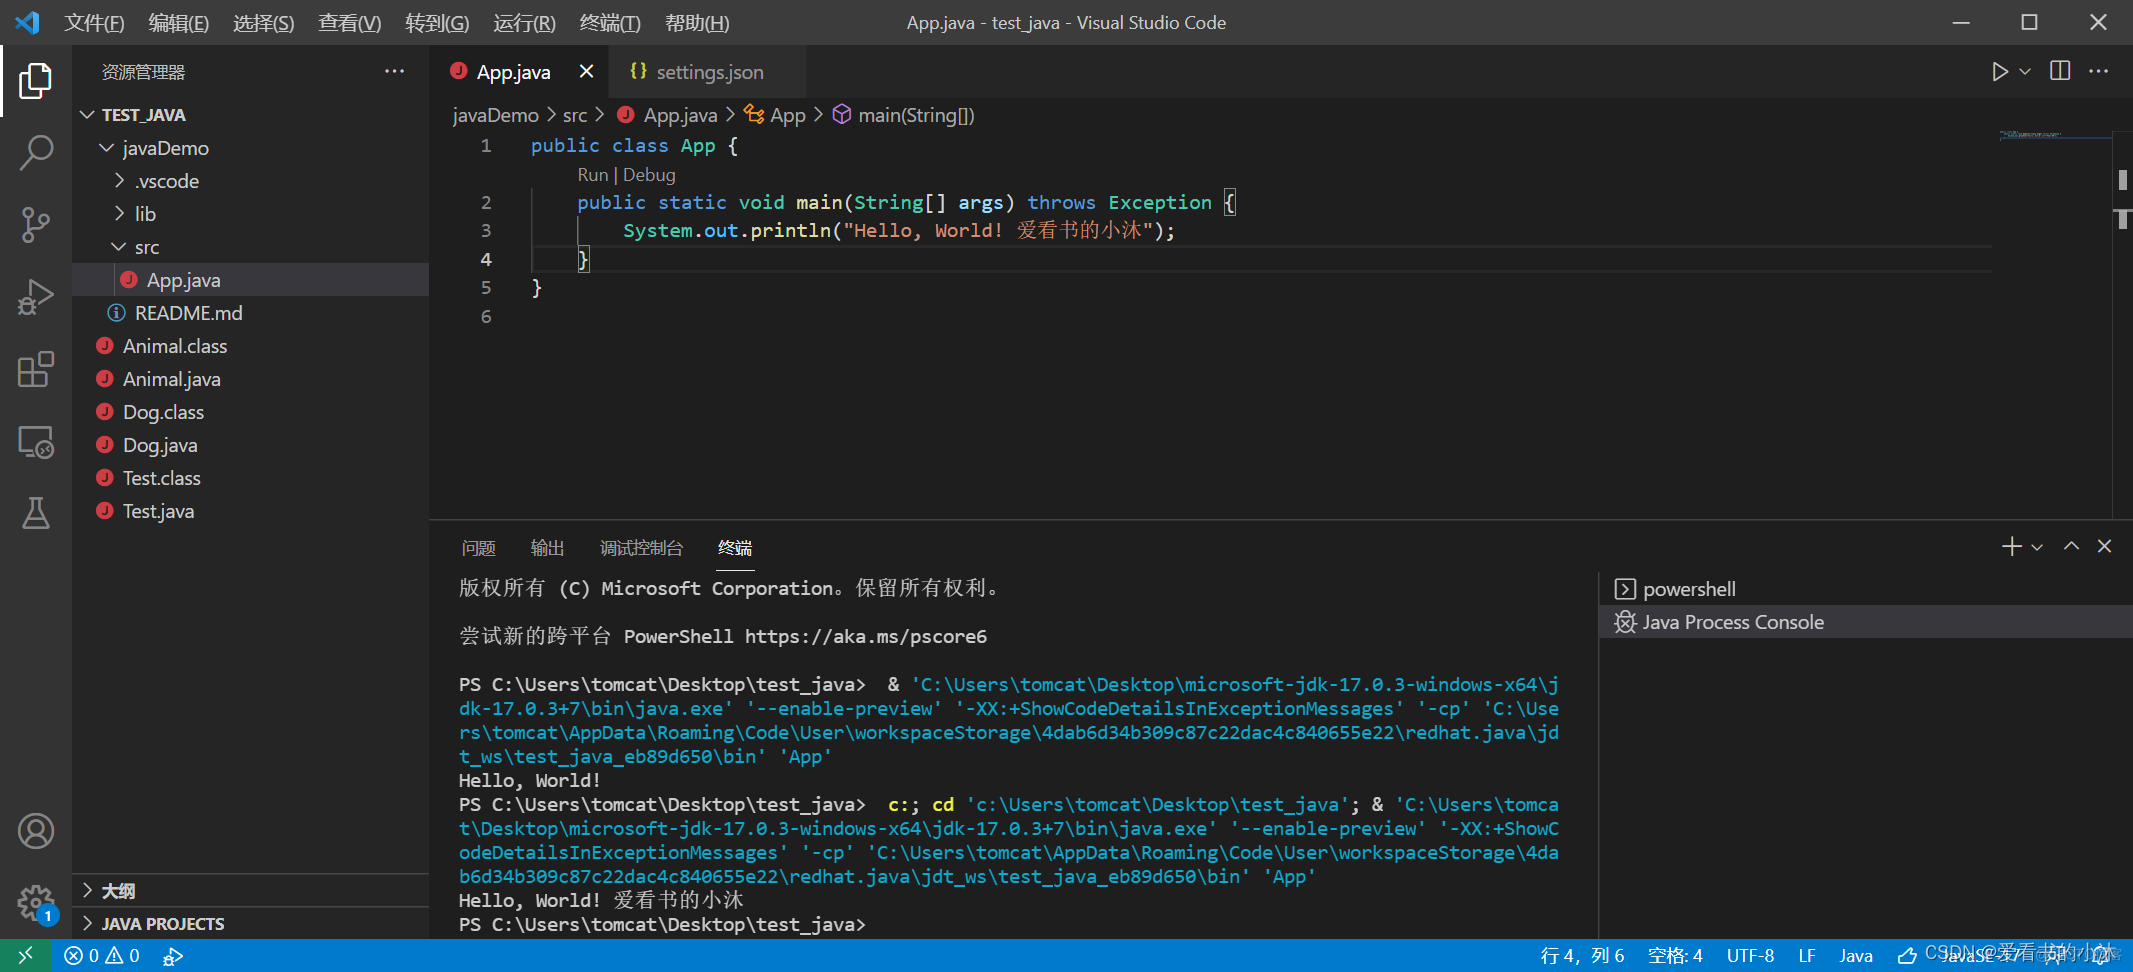Click the remote window indicator in status bar
The width and height of the screenshot is (2133, 972).
coord(26,955)
